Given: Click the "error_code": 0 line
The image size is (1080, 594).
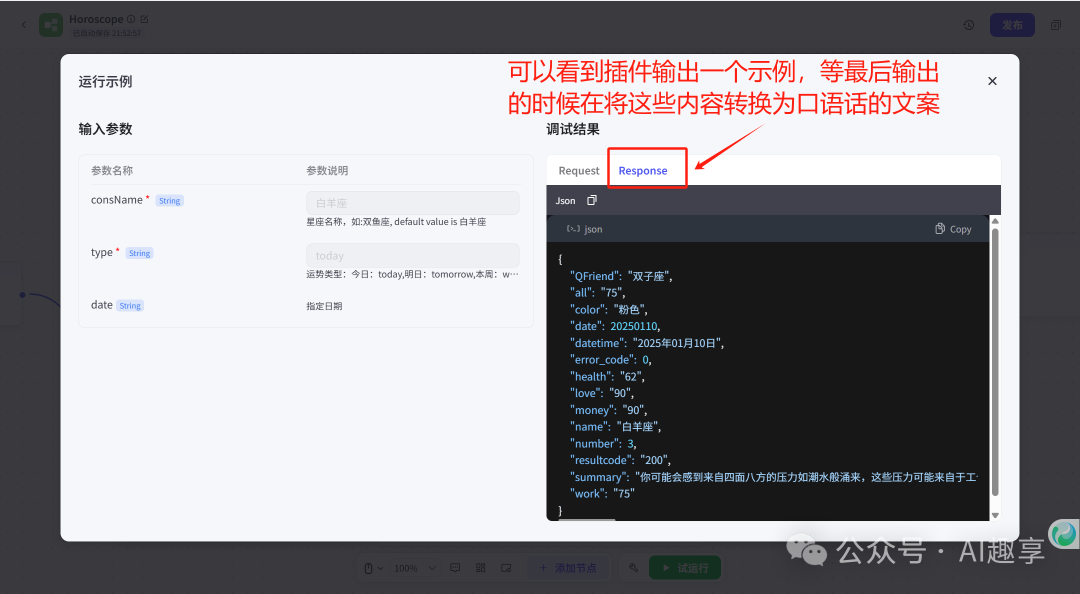Looking at the screenshot, I should tap(610, 360).
